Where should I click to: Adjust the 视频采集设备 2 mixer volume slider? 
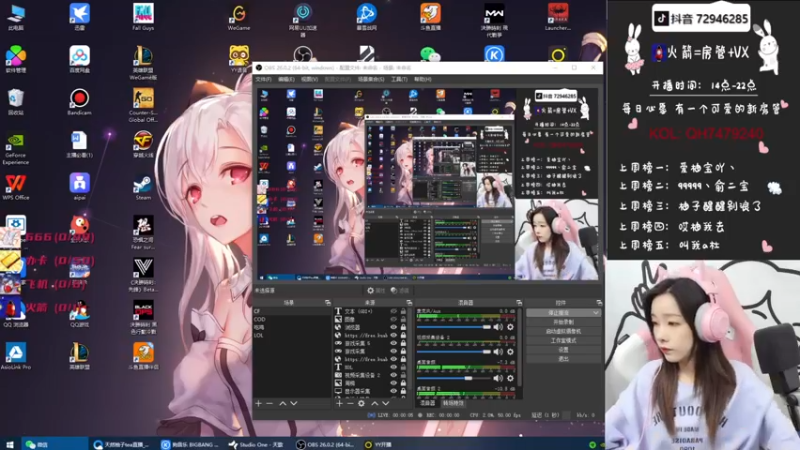(x=454, y=352)
